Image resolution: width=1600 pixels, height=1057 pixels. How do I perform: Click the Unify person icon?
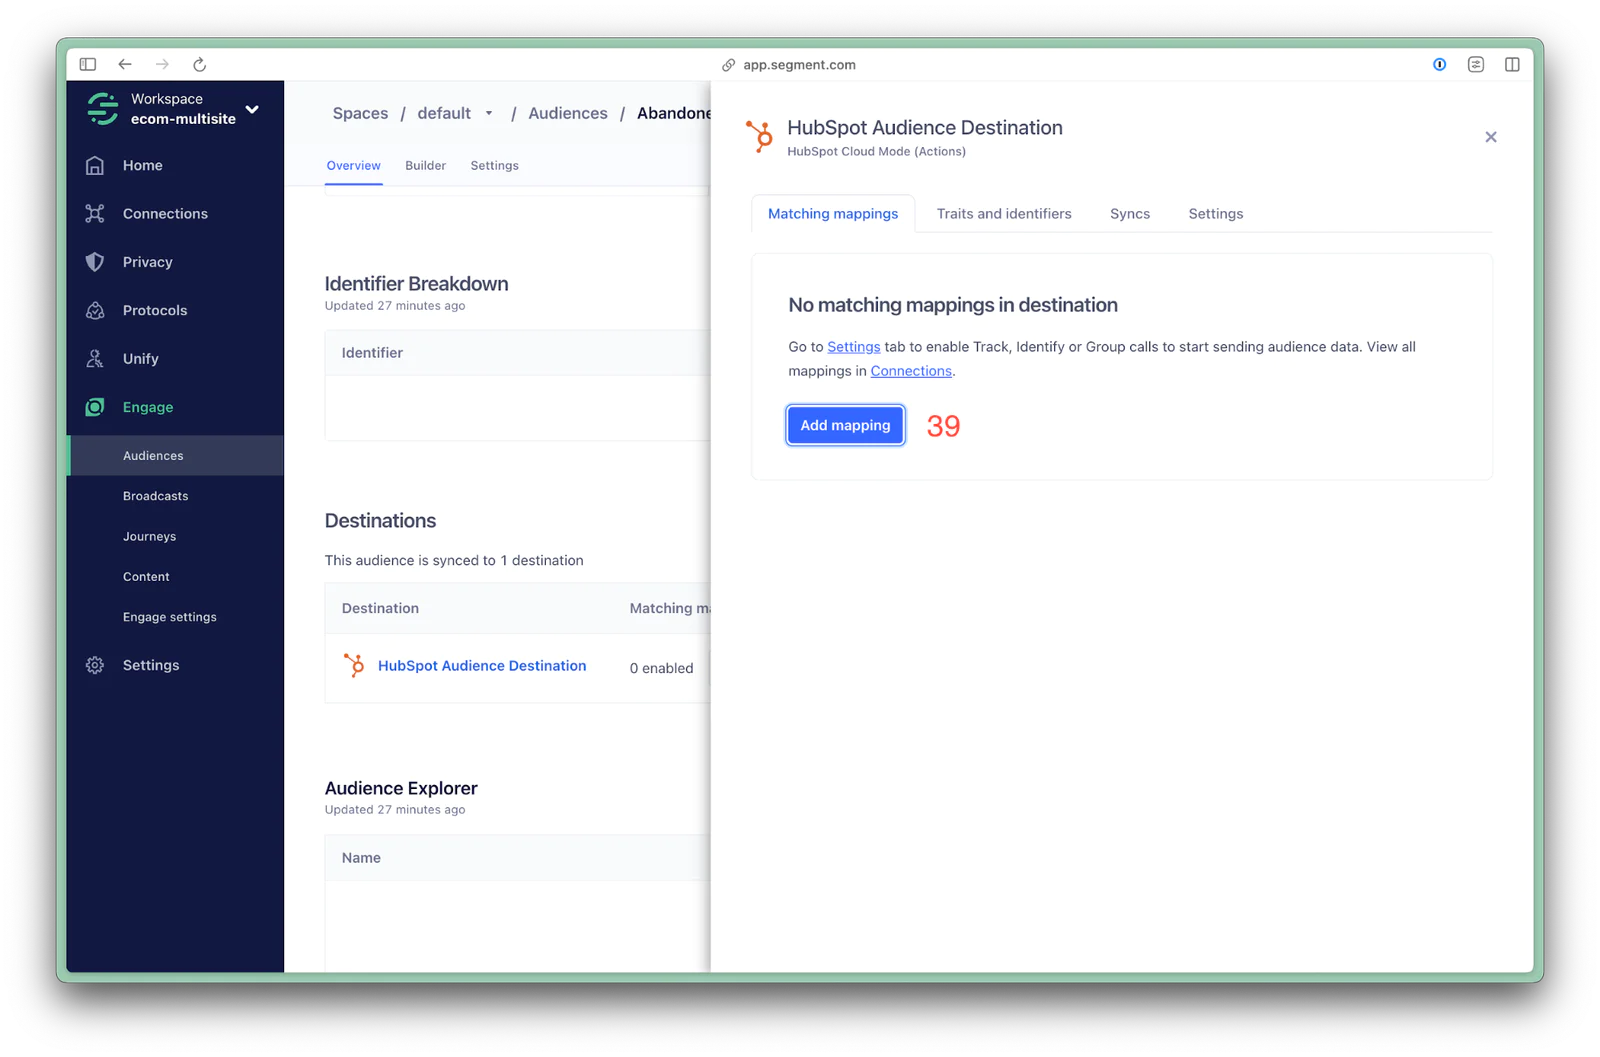pyautogui.click(x=95, y=359)
